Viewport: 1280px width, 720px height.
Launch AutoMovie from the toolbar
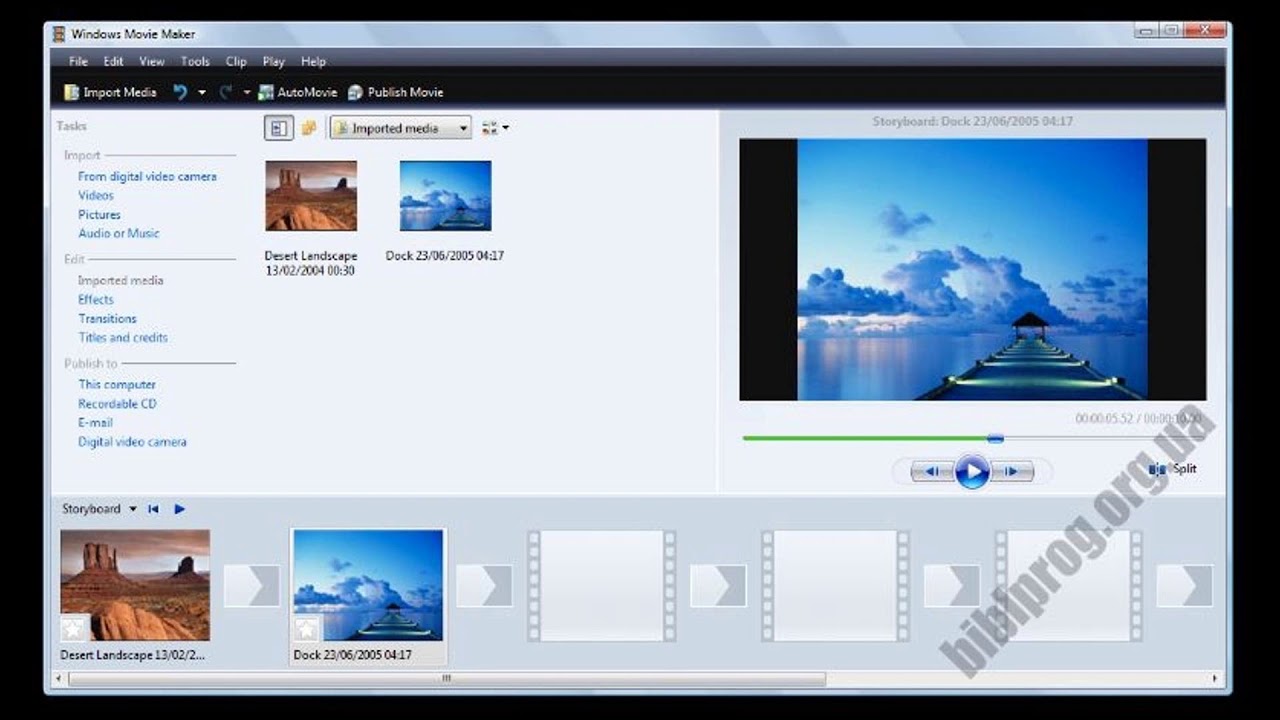point(297,92)
